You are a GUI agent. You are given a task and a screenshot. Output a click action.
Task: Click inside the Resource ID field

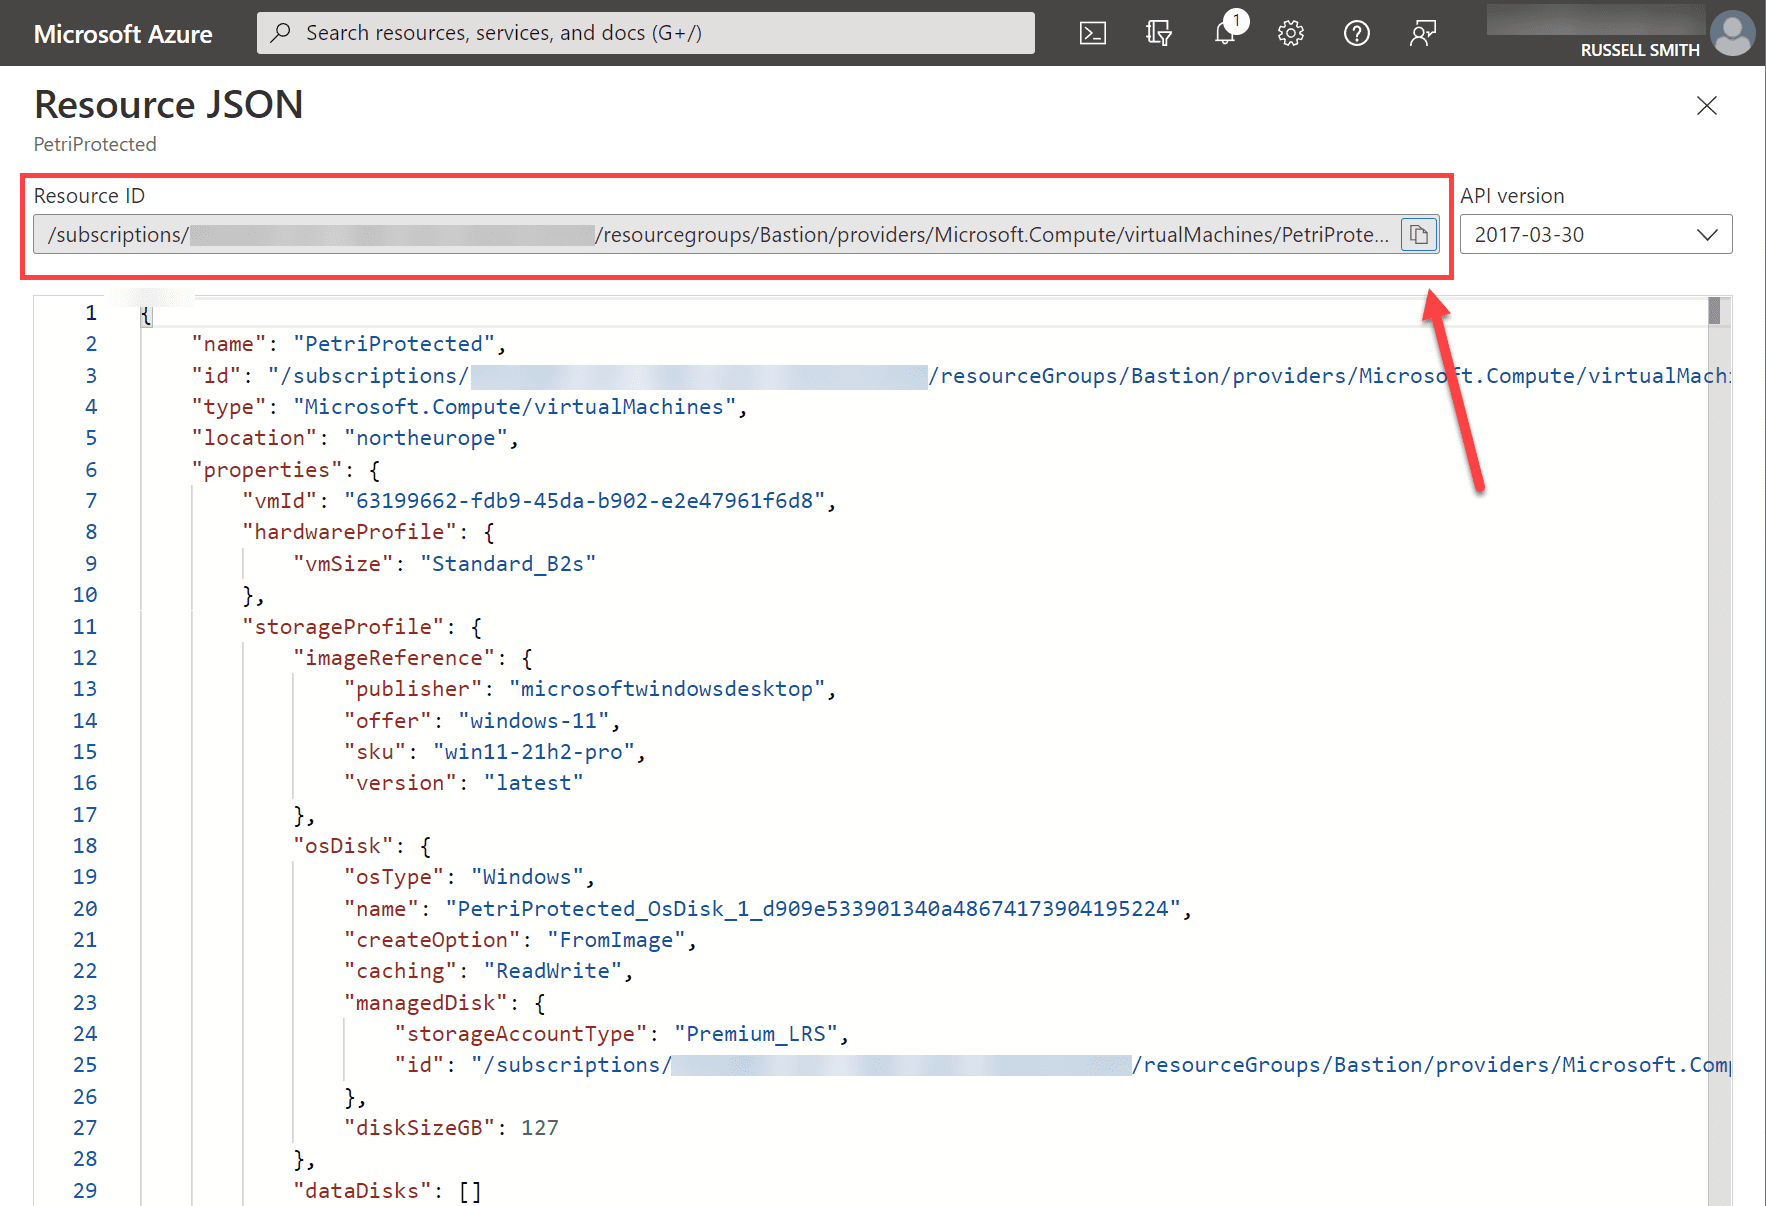point(700,234)
